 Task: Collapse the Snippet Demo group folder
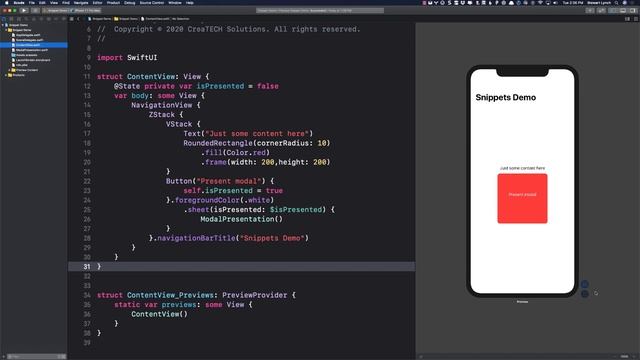(6, 30)
